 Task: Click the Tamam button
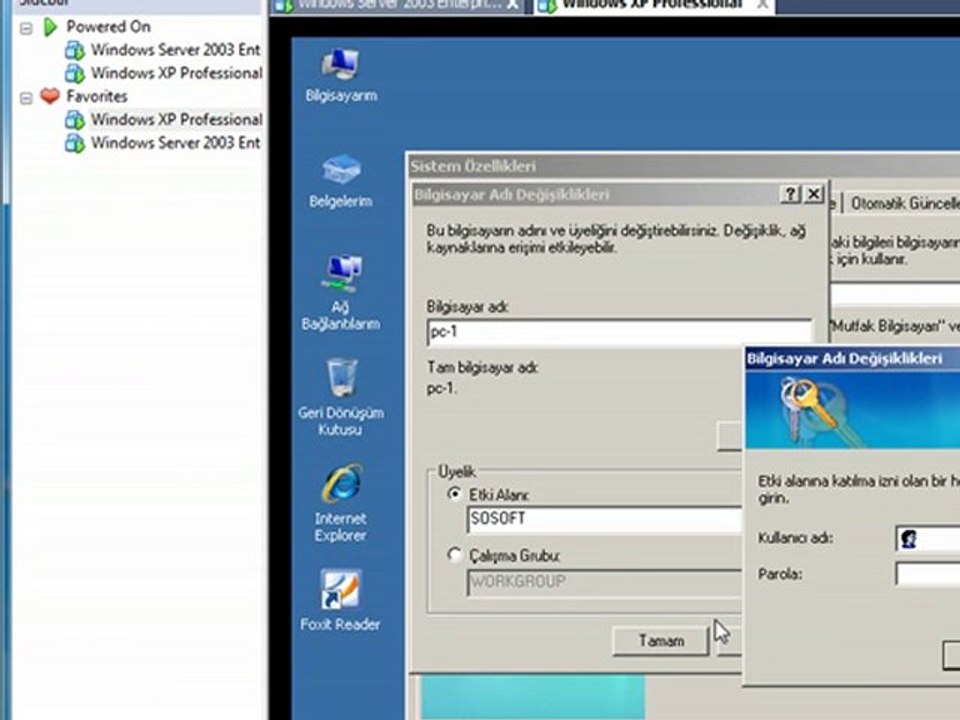tap(661, 640)
